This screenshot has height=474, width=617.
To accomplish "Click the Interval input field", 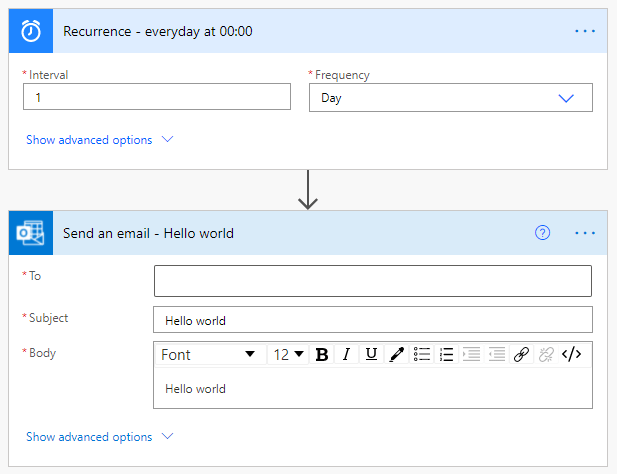I will coord(157,97).
